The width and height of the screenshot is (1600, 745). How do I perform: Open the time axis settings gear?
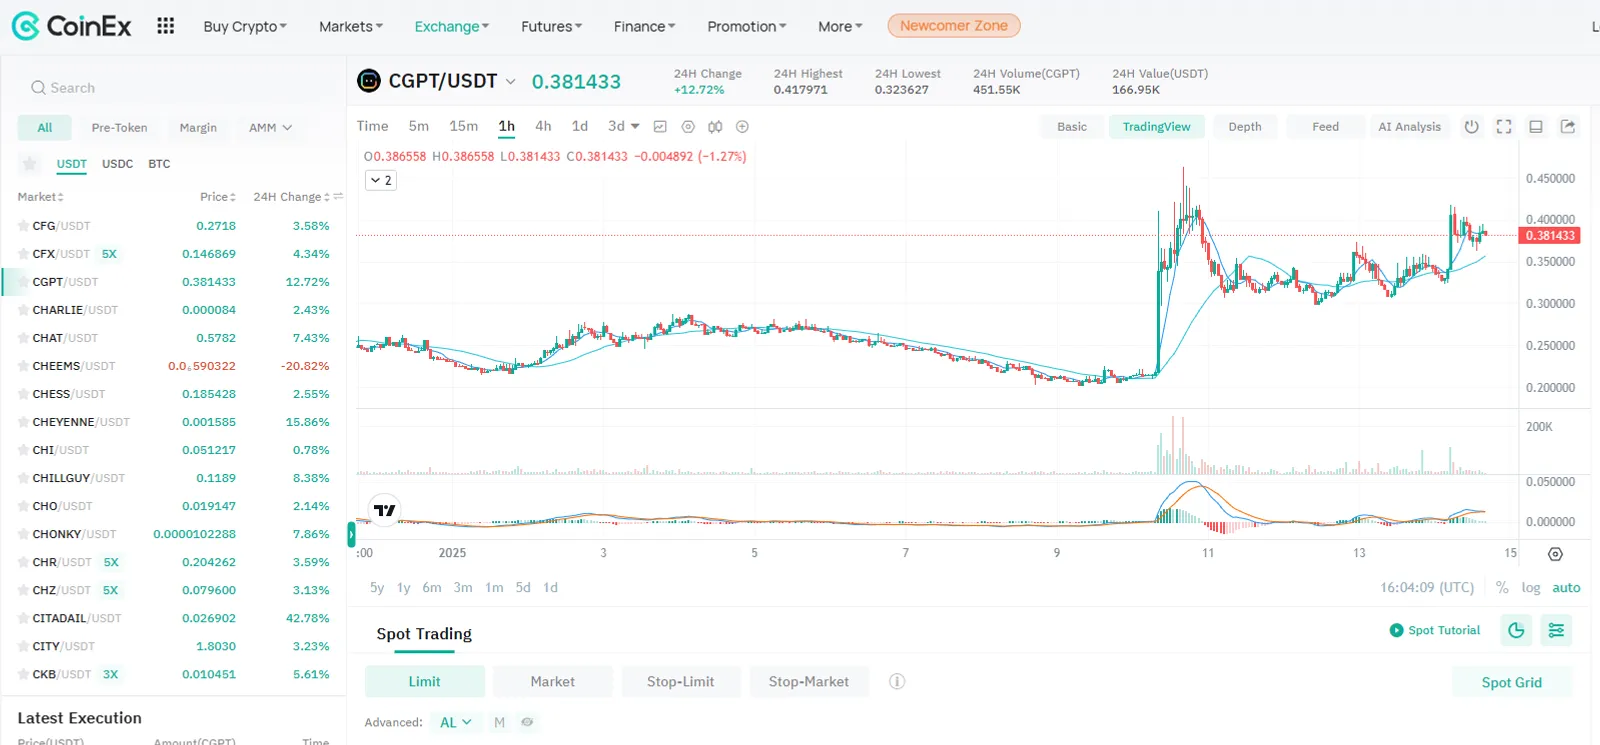pyautogui.click(x=1555, y=554)
